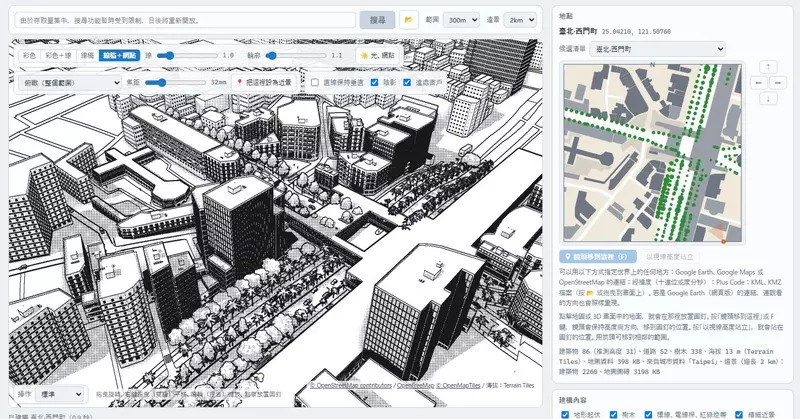Click the sun icon light and dots button
This screenshot has height=419, width=800.
pos(378,55)
